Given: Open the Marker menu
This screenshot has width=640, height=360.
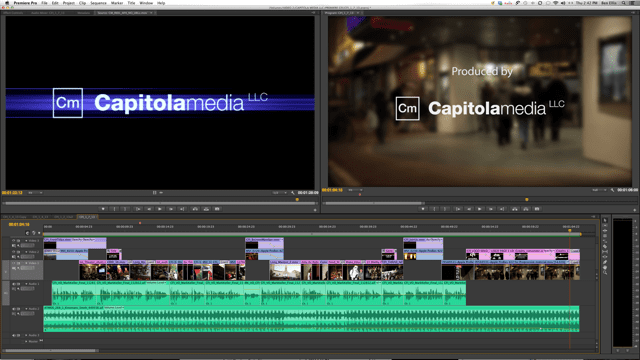Looking at the screenshot, I should [117, 3].
